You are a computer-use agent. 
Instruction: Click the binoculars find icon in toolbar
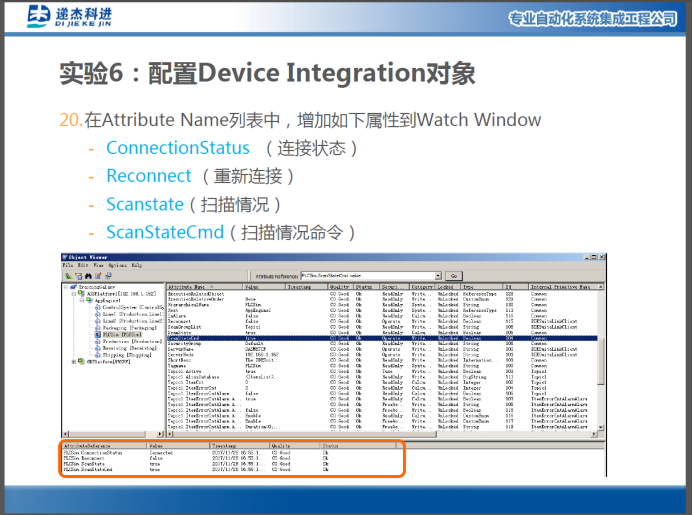point(87,275)
